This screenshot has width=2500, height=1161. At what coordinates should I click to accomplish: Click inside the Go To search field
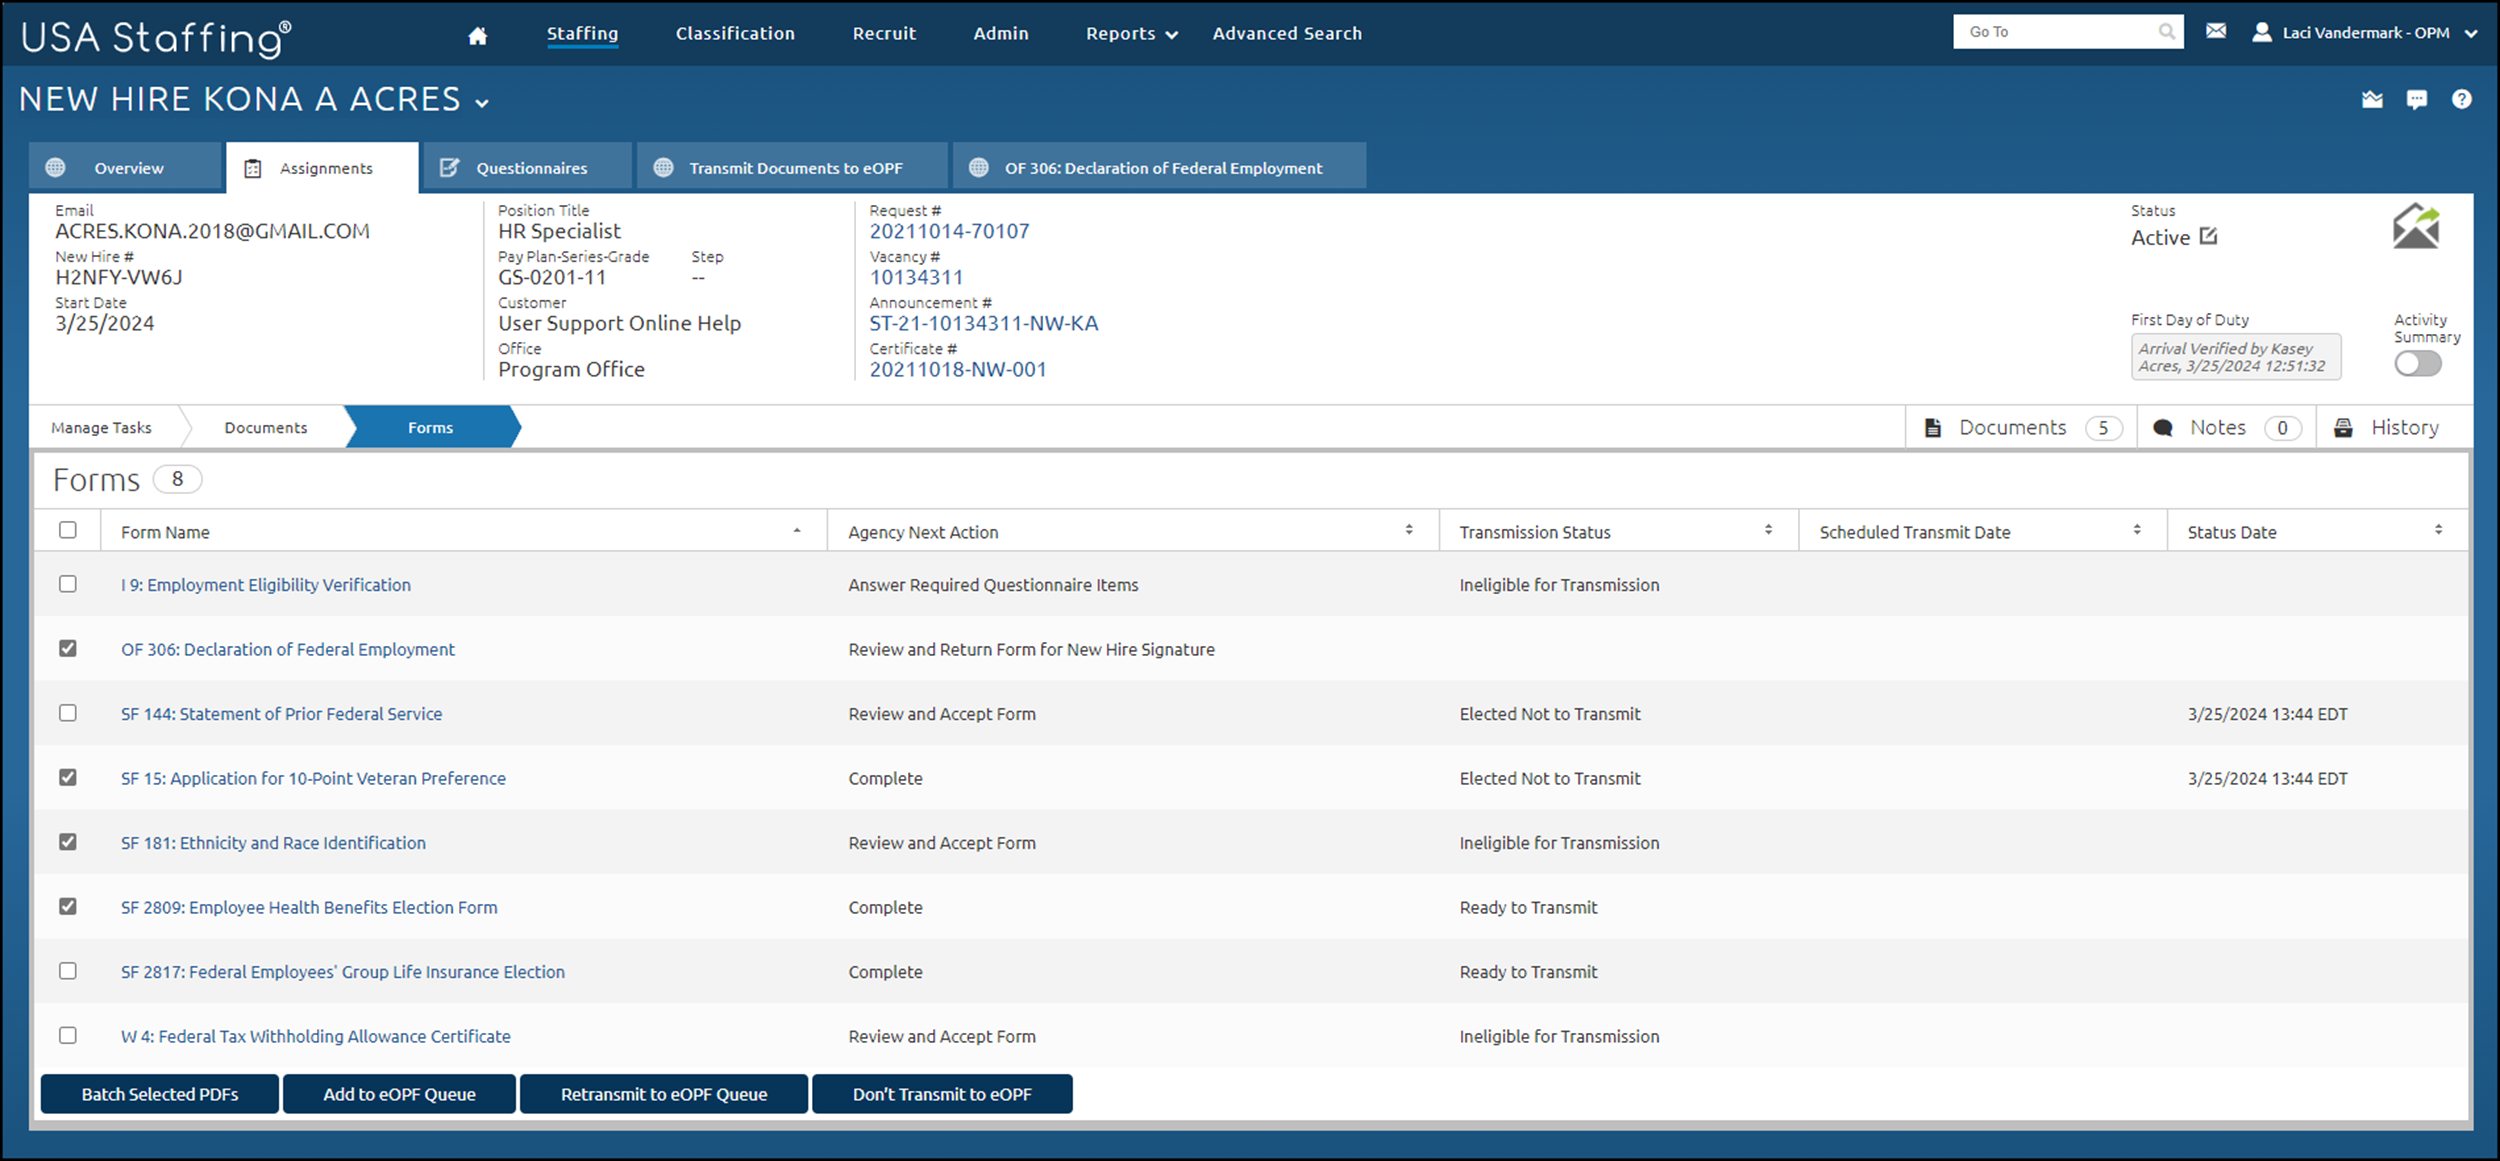coord(2055,31)
